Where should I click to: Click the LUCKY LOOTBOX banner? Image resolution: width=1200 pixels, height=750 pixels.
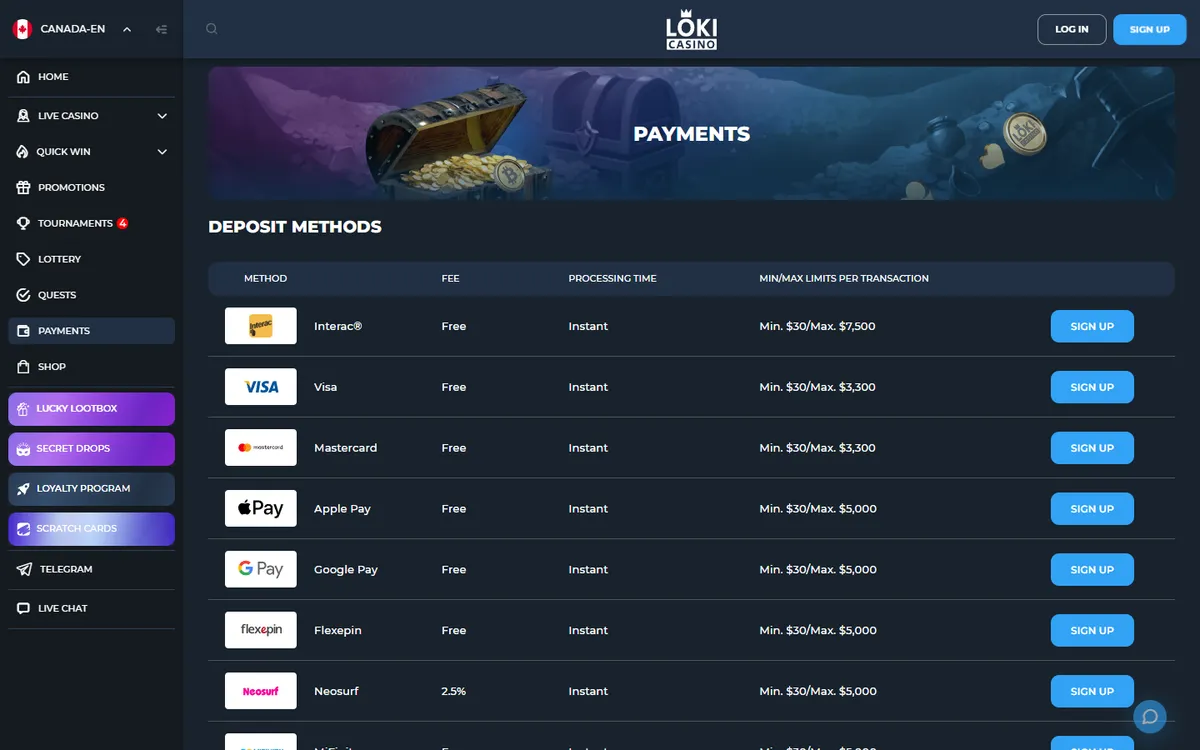point(91,409)
